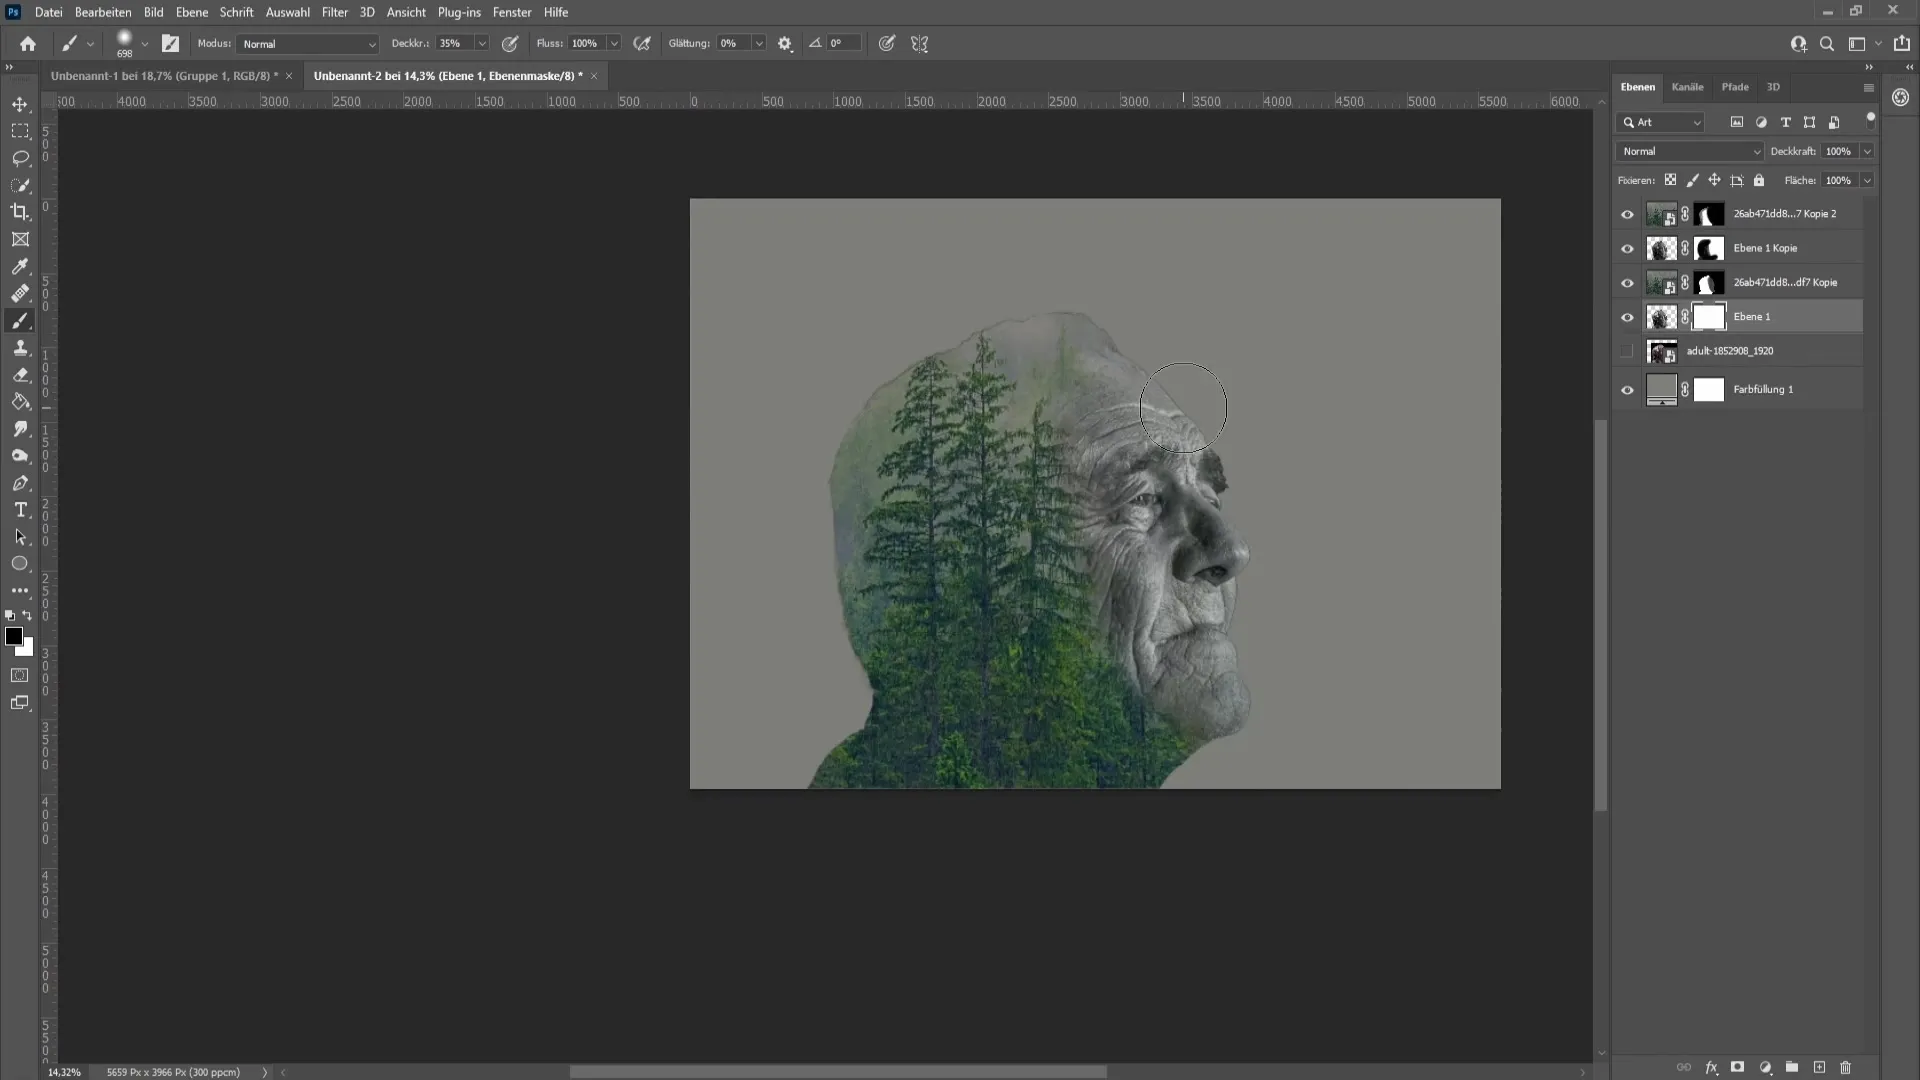Screen dimensions: 1920x1080
Task: Click the Gradient tool icon
Action: point(20,402)
